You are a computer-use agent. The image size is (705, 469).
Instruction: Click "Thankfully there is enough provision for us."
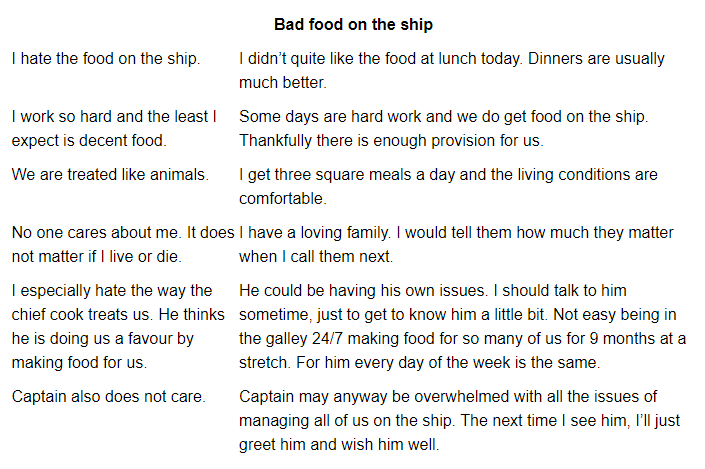tap(398, 141)
